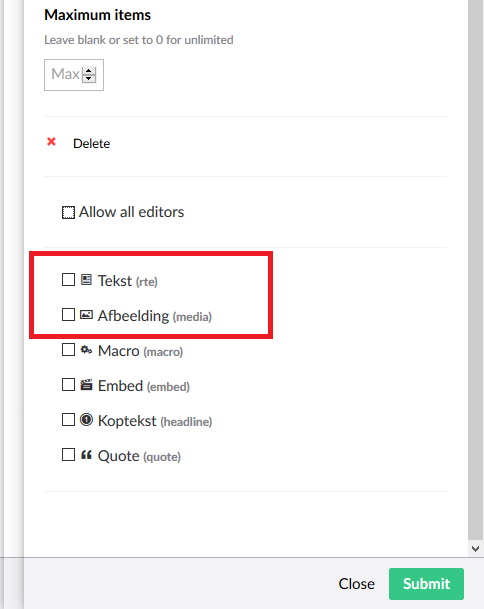Viewport: 484px width, 609px height.
Task: Click the Delete link
Action: pos(91,144)
